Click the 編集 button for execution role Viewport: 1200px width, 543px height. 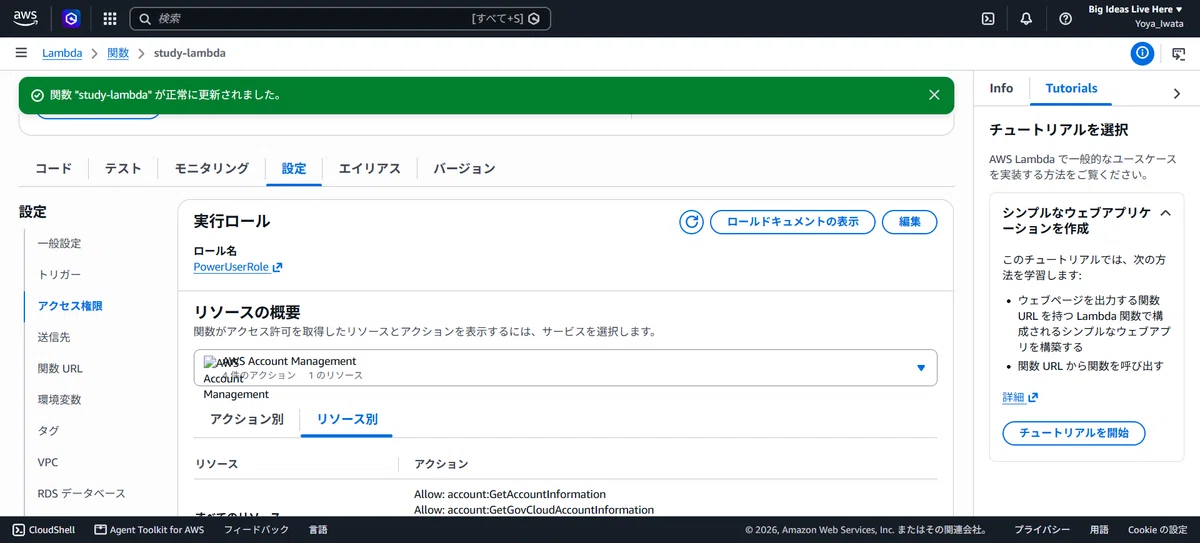(x=910, y=222)
